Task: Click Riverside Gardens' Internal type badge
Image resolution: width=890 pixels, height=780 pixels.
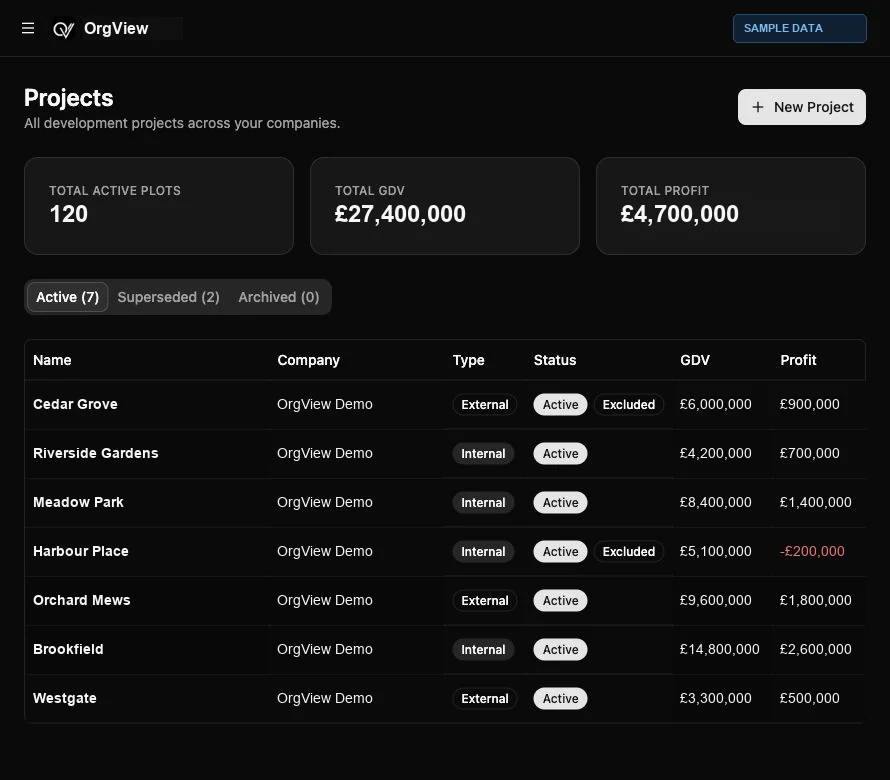Action: [x=483, y=453]
